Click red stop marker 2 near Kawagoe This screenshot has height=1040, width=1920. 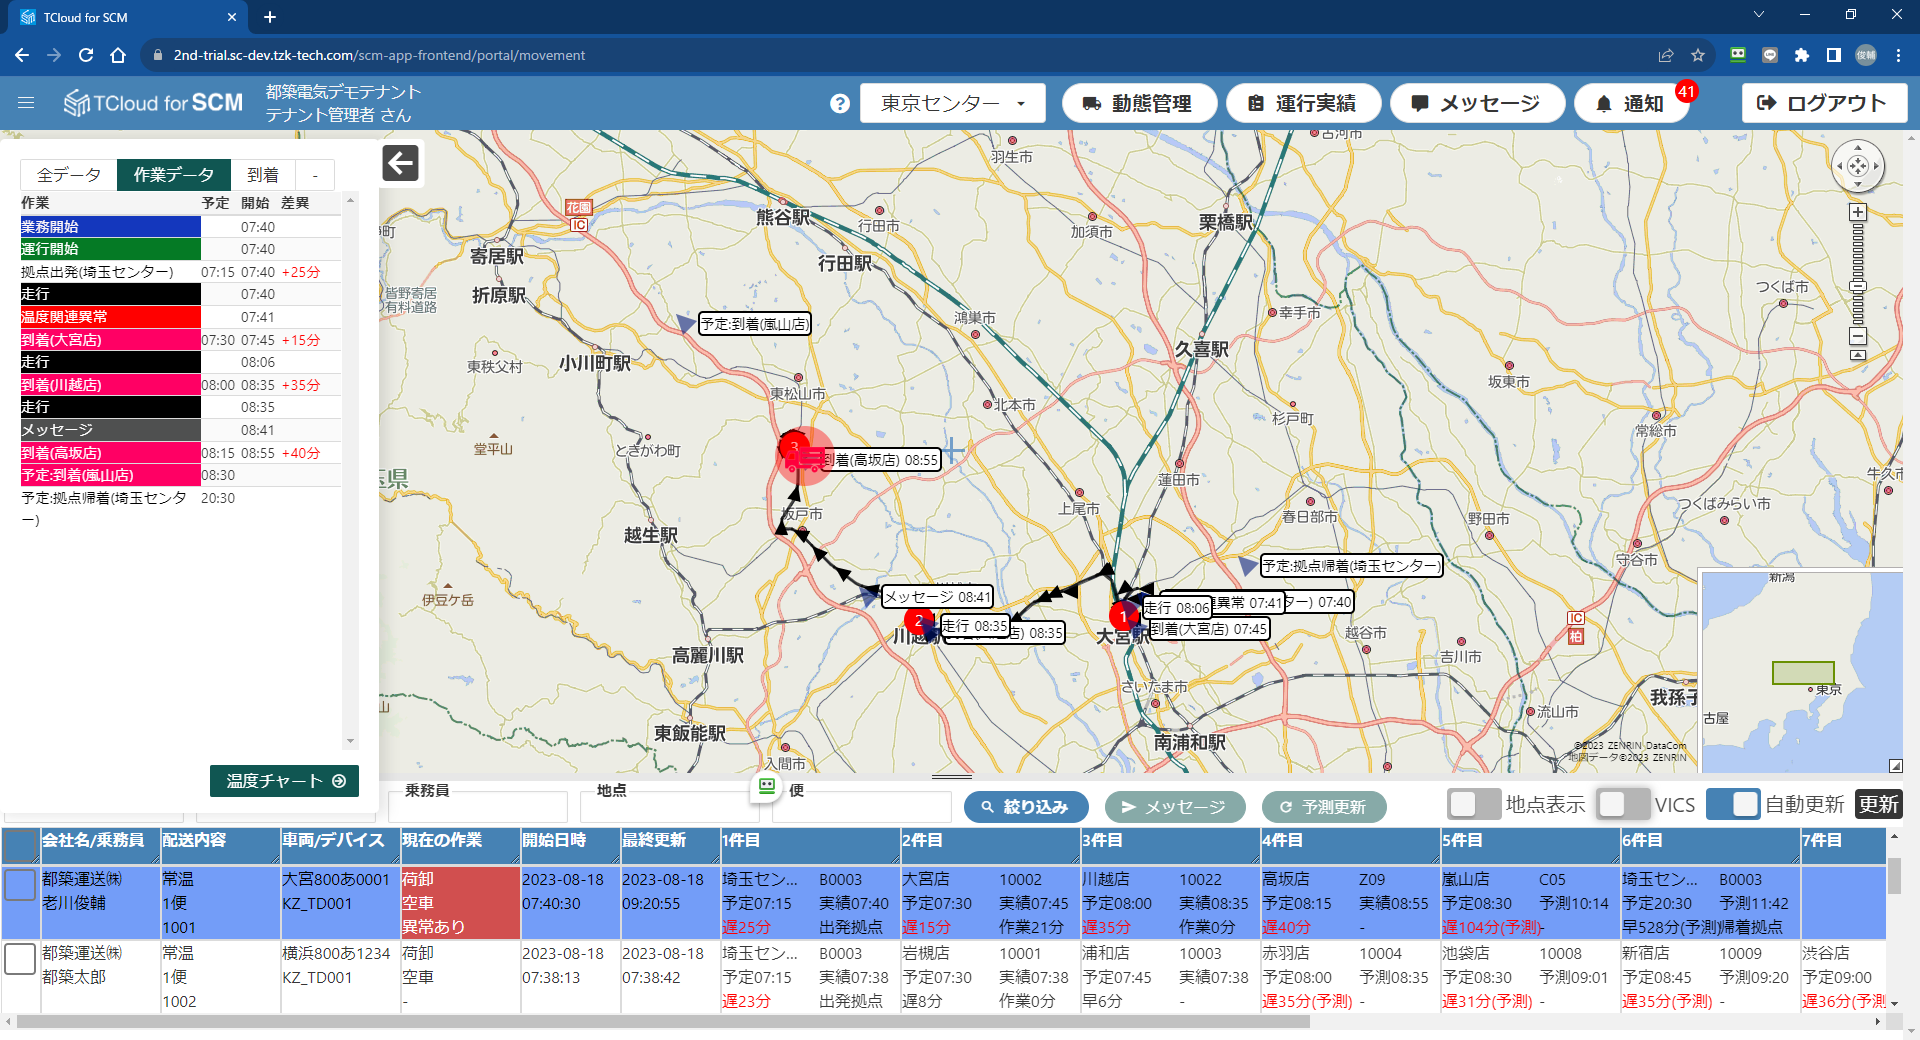click(x=918, y=622)
